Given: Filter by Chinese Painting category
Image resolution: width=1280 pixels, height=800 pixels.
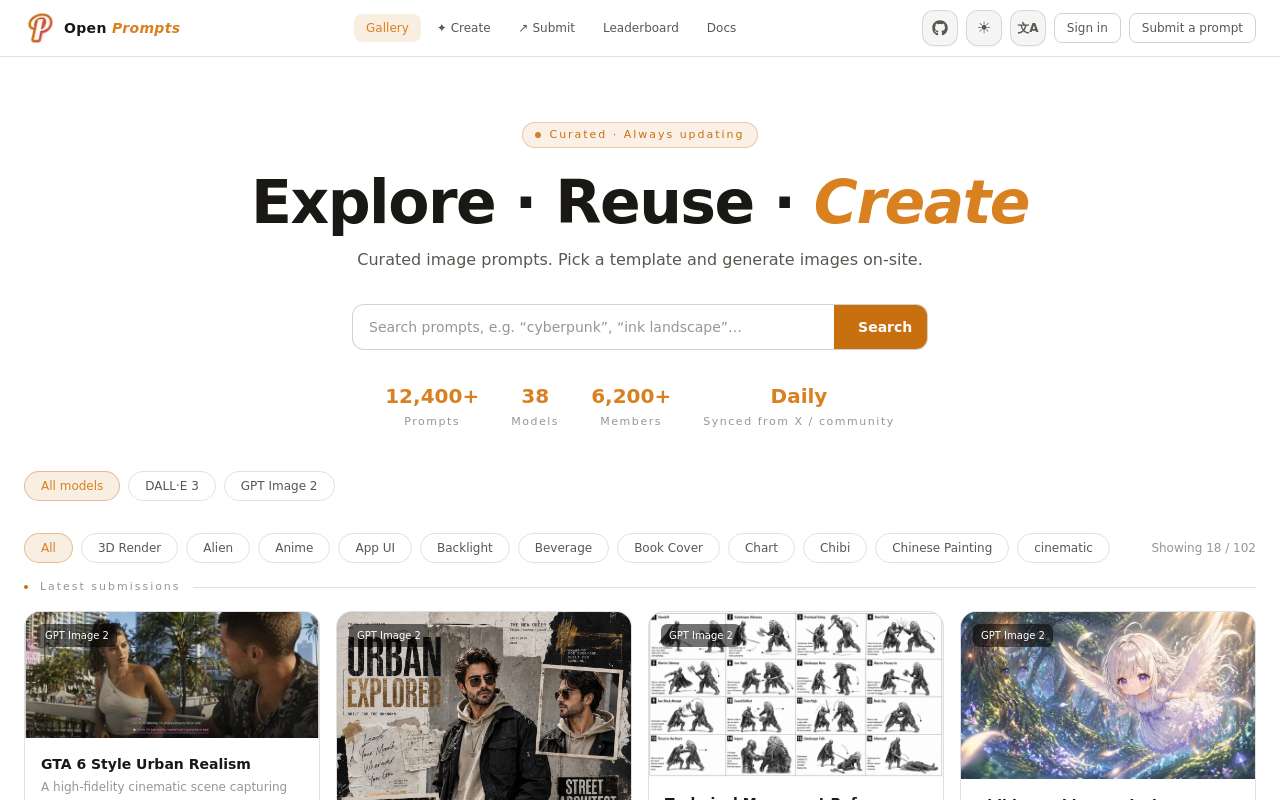Looking at the screenshot, I should [942, 548].
